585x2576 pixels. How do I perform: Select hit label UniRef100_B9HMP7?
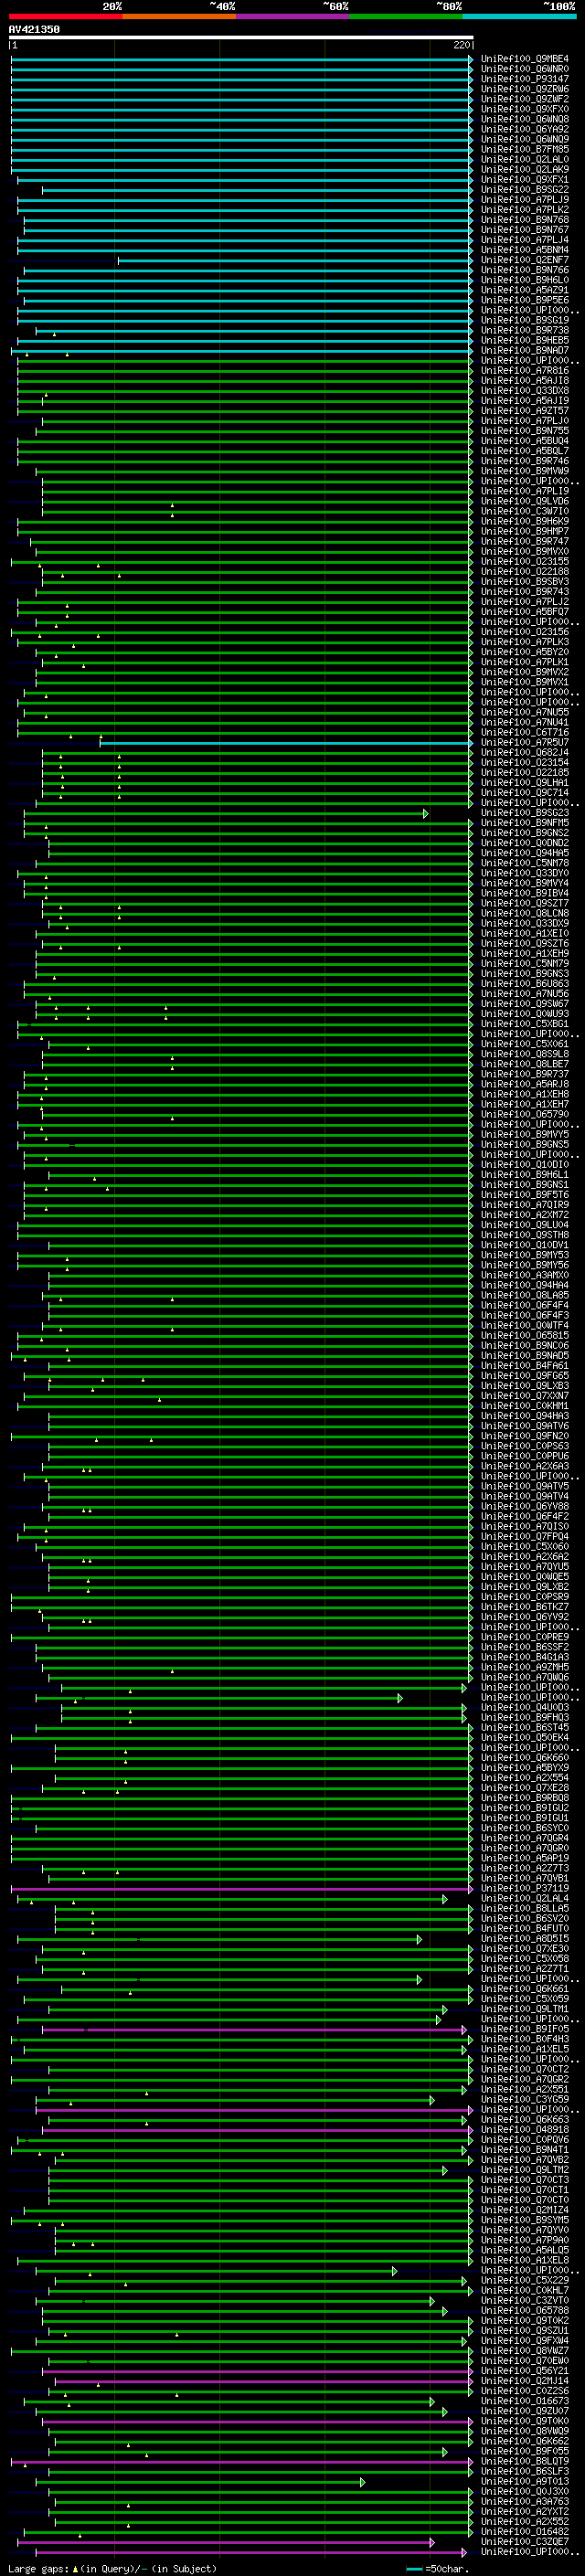pos(525,531)
